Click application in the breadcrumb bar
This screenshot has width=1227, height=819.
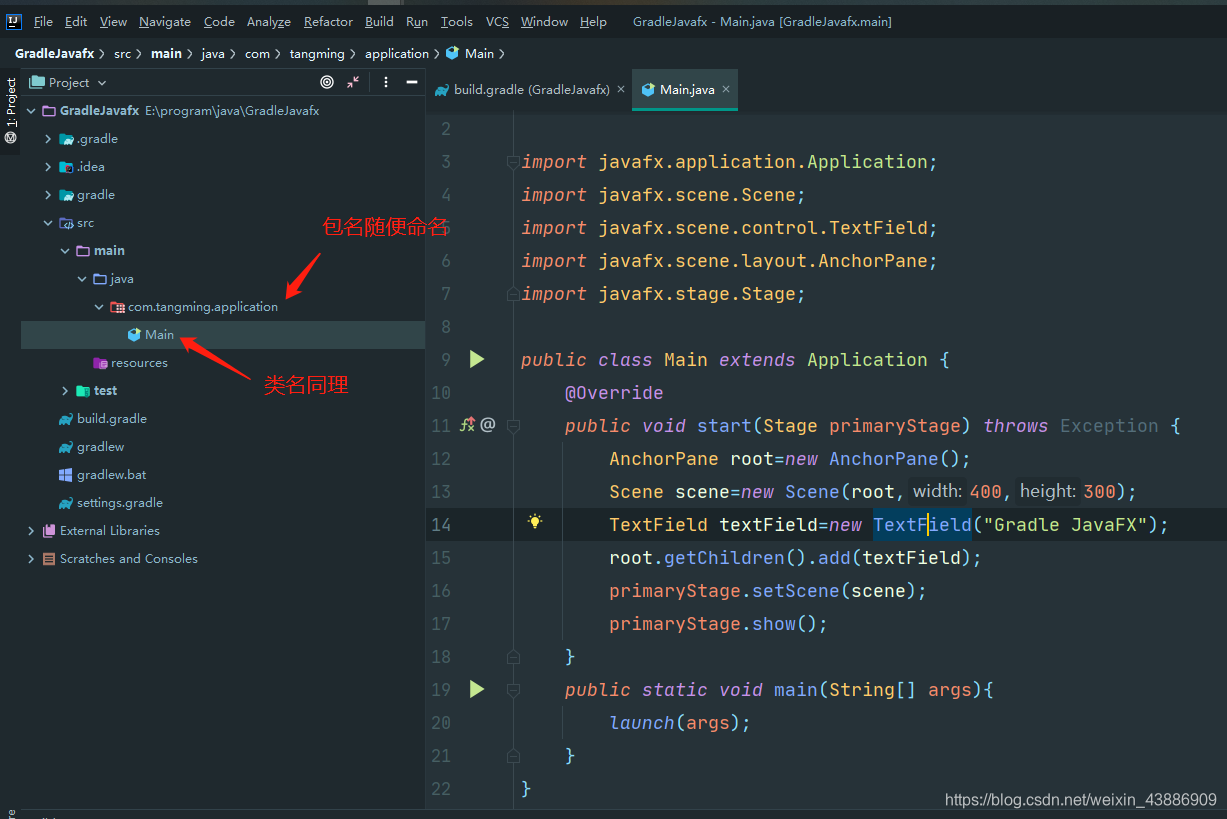(x=397, y=53)
